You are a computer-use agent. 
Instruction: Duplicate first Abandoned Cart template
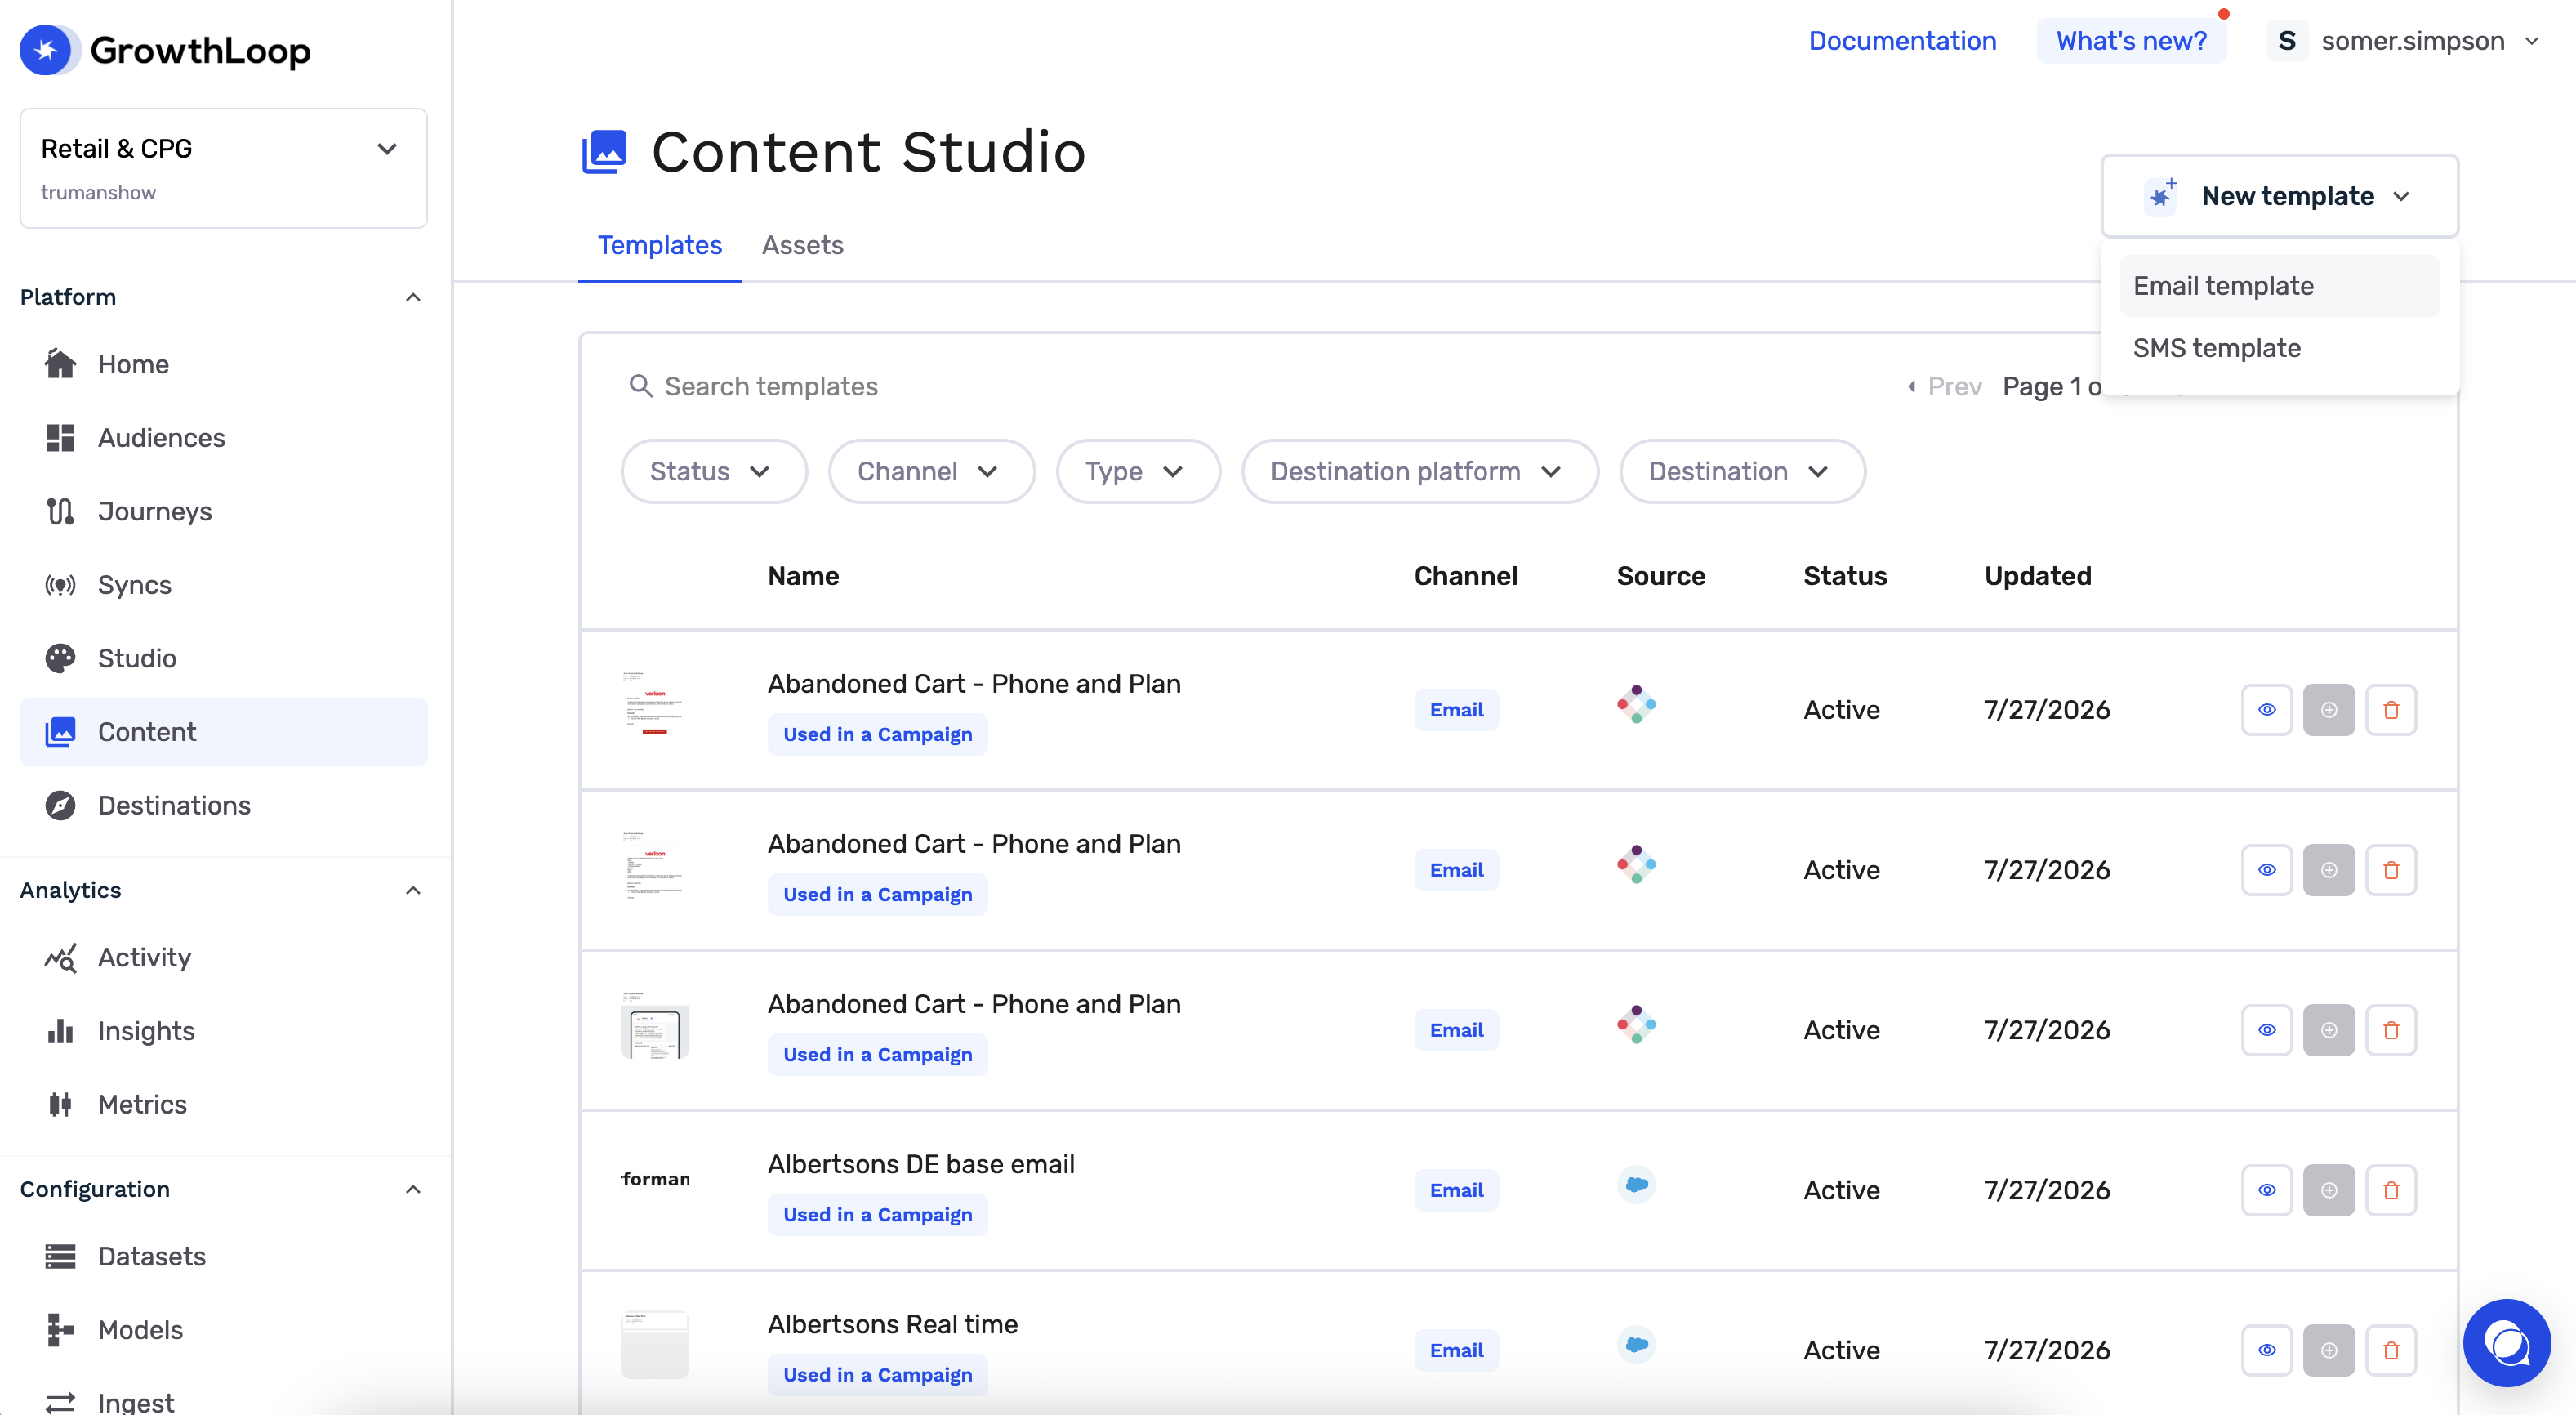(2329, 710)
